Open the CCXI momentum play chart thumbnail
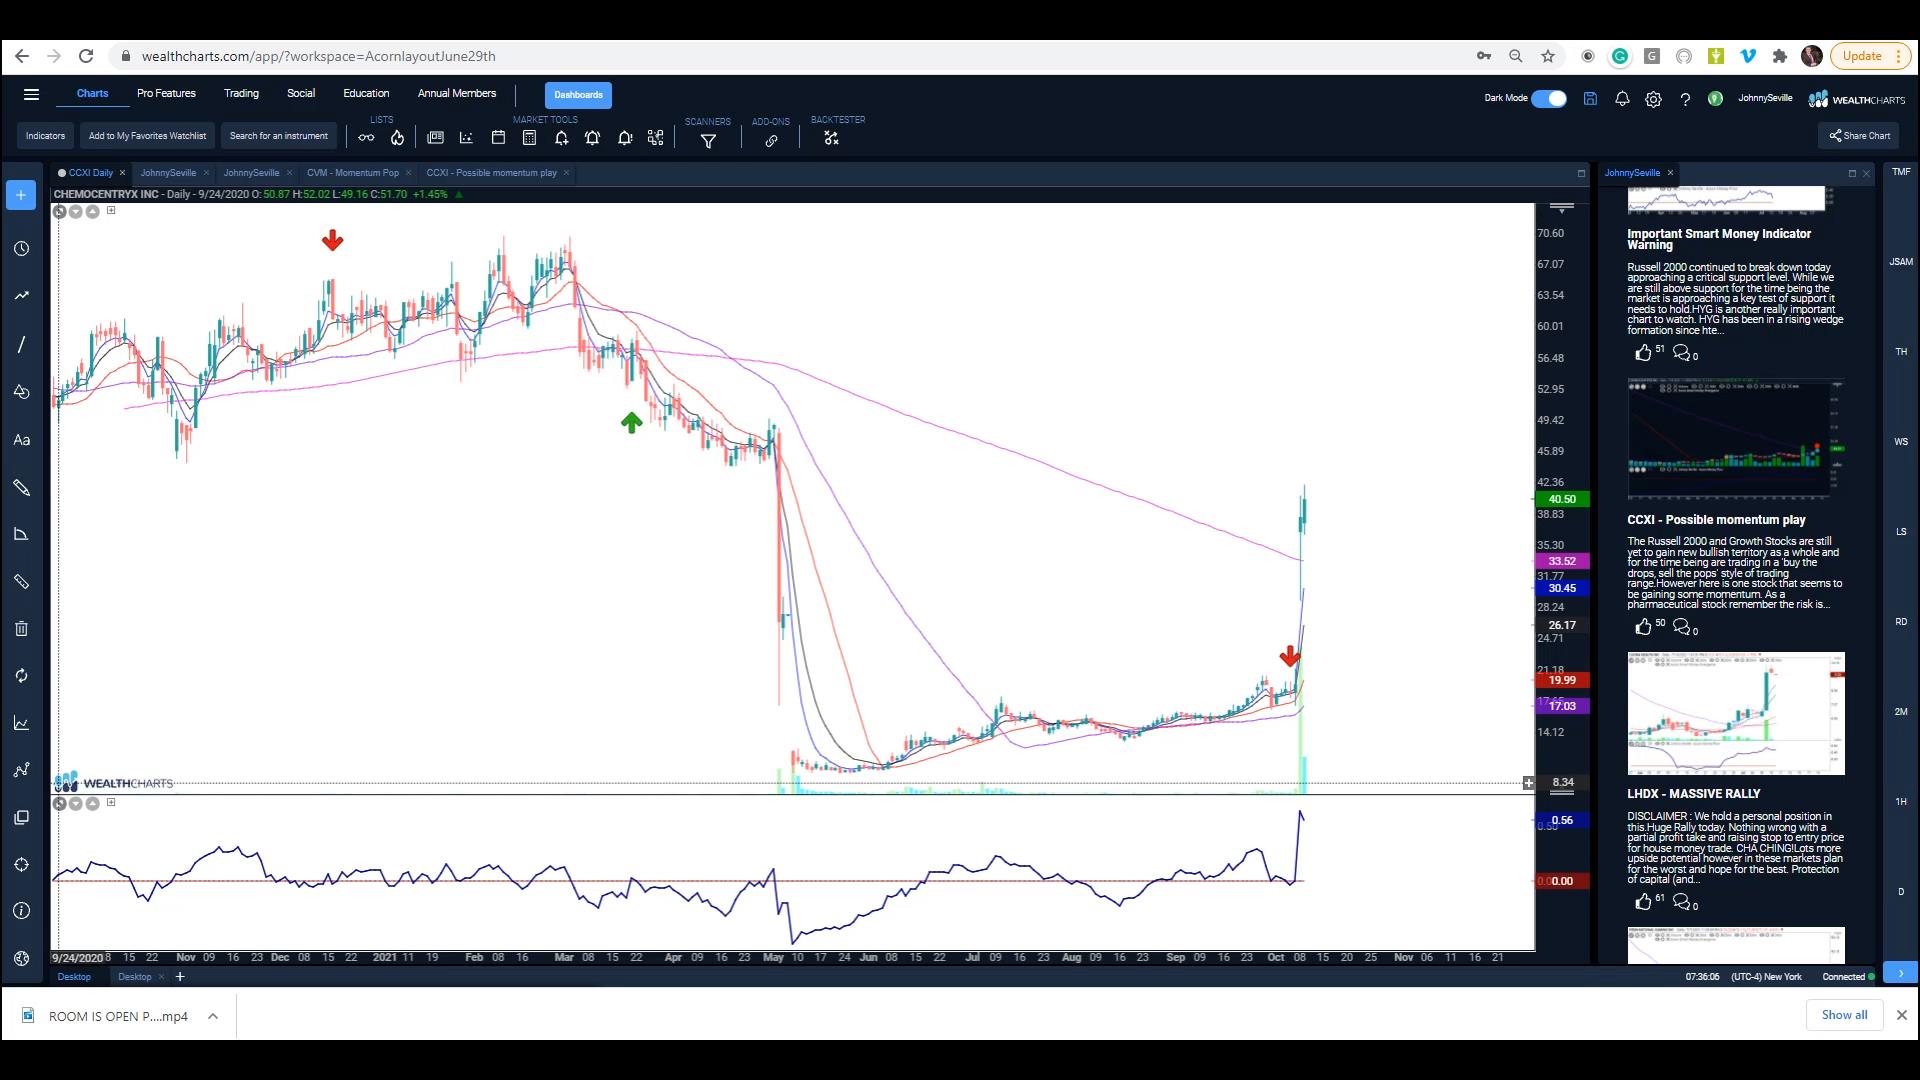Image resolution: width=1920 pixels, height=1080 pixels. 1736,439
